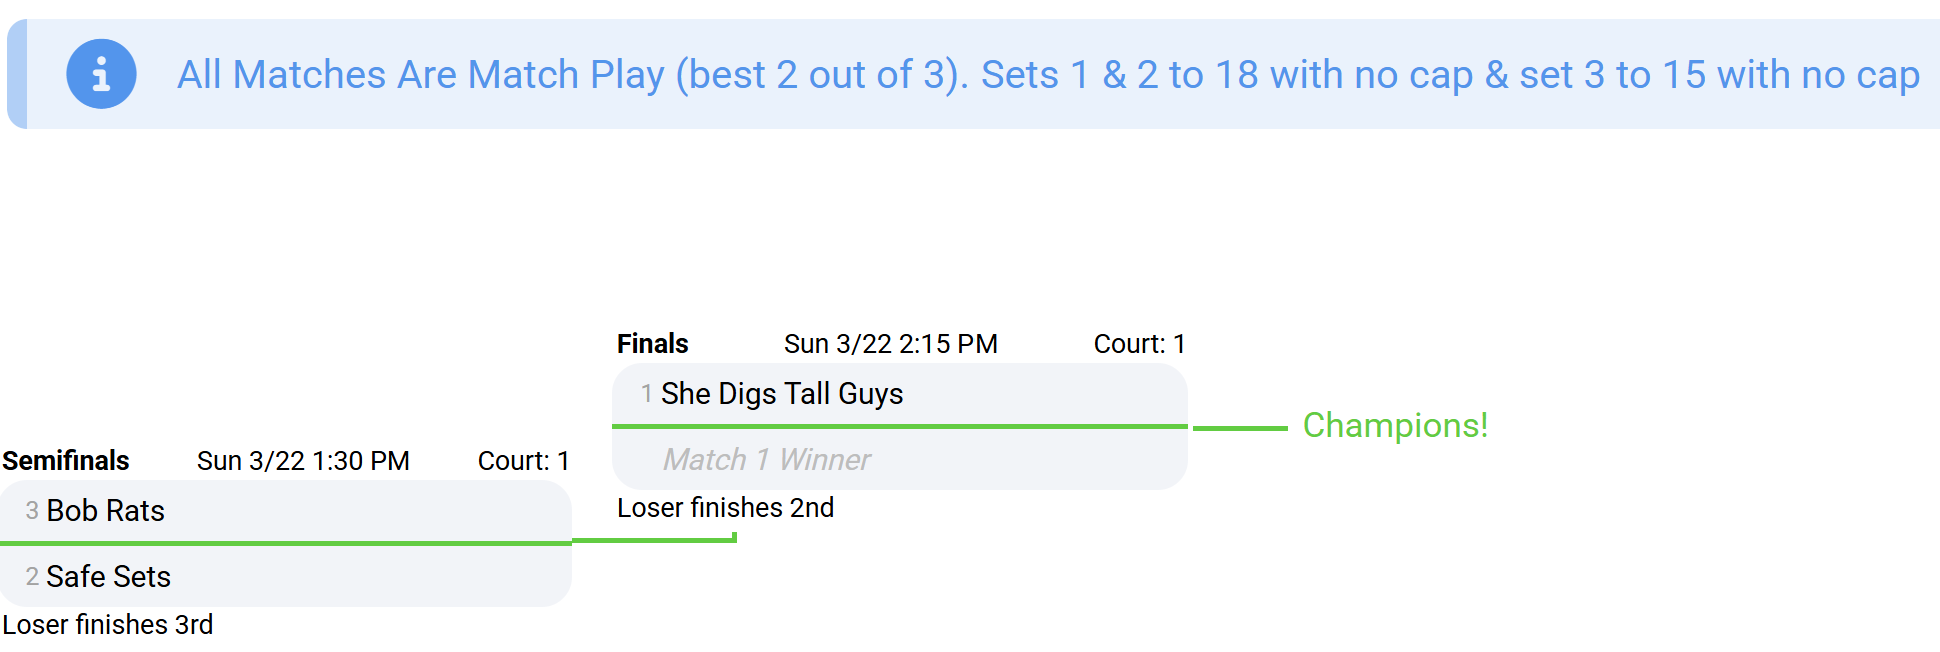Click seed number 2 beside Safe Sets

coord(32,577)
